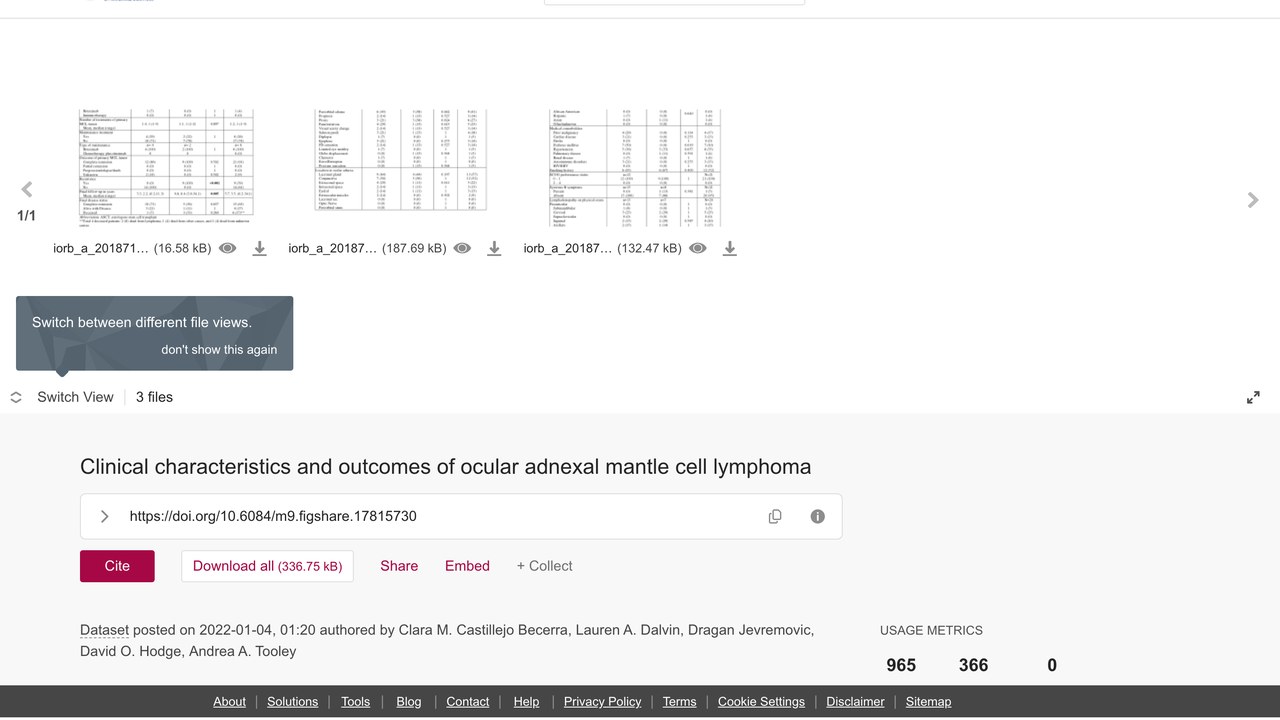Download the 132.47 kB file
Image resolution: width=1280 pixels, height=720 pixels.
coord(730,248)
